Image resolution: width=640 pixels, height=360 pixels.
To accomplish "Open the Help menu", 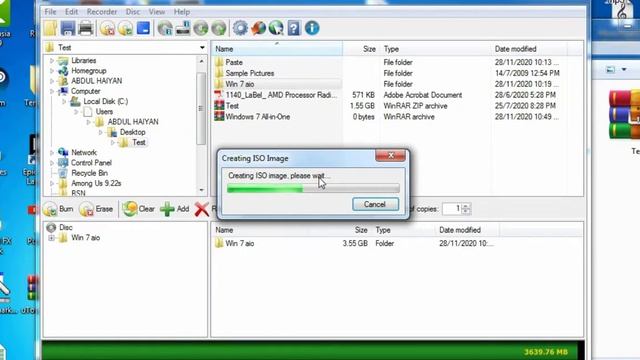I will click(182, 12).
